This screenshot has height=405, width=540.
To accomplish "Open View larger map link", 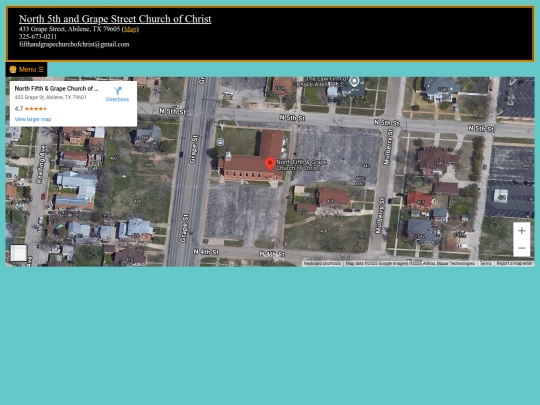I will coord(33,119).
